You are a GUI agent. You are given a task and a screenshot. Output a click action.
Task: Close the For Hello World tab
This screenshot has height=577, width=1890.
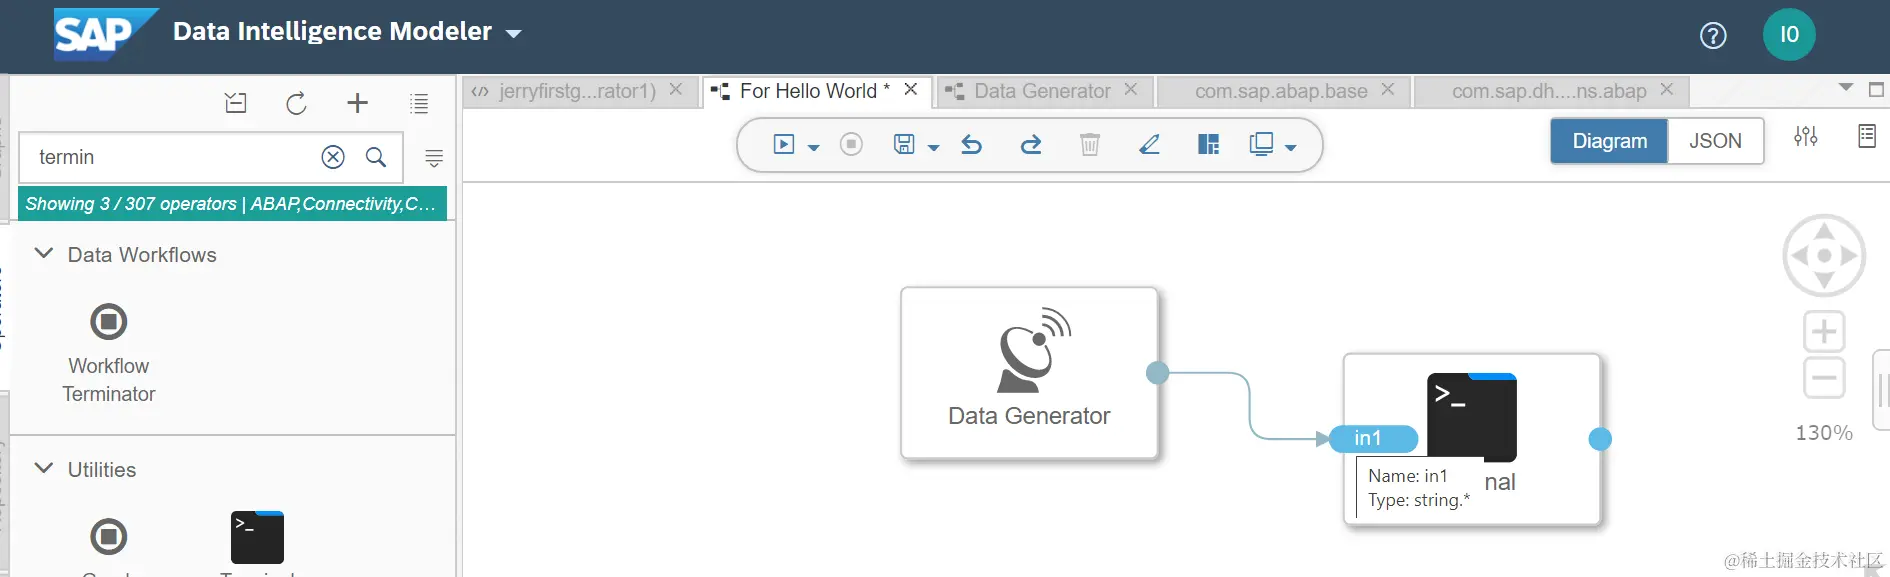click(x=911, y=89)
